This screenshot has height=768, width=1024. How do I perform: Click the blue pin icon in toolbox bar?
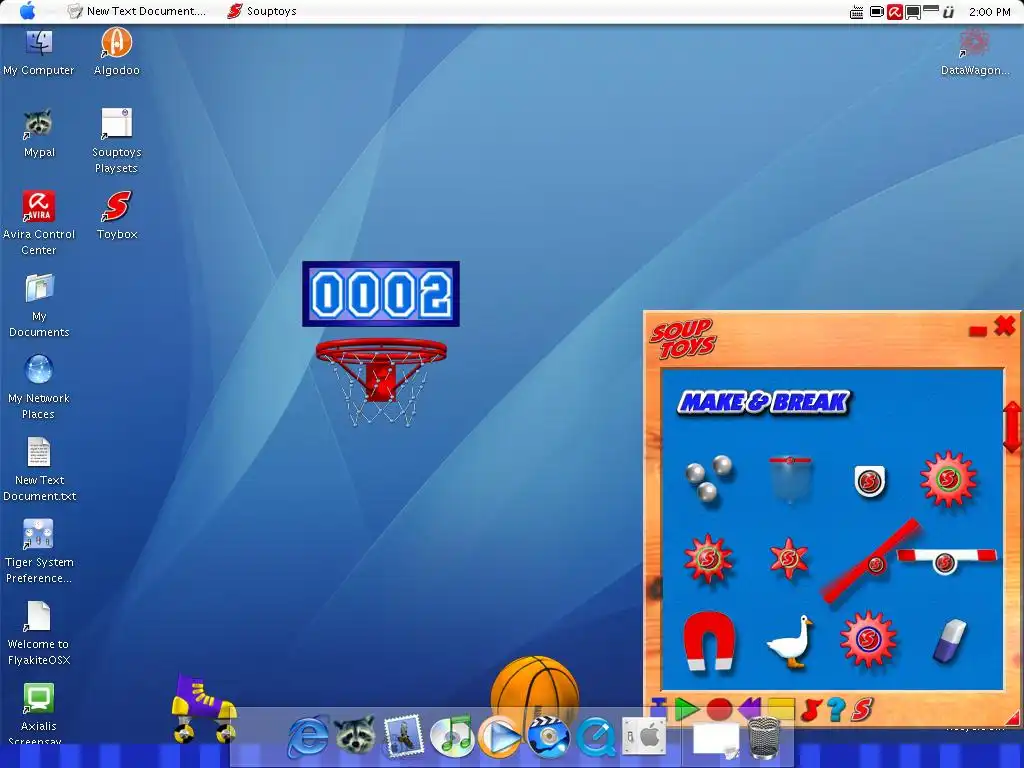[x=658, y=708]
